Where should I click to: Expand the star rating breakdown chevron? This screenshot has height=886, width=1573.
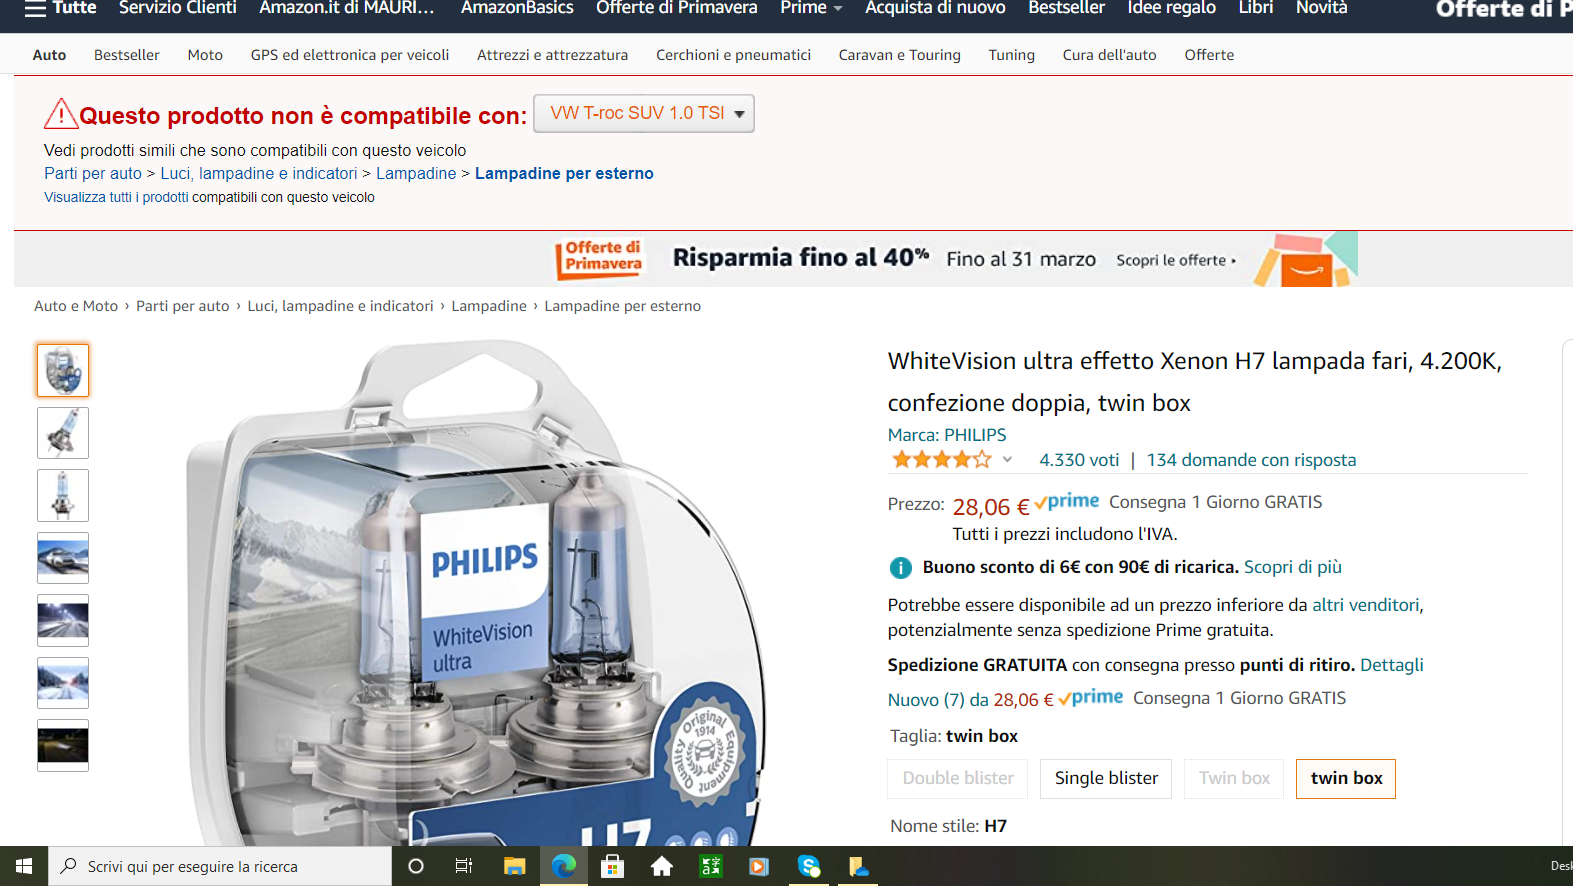[1007, 460]
